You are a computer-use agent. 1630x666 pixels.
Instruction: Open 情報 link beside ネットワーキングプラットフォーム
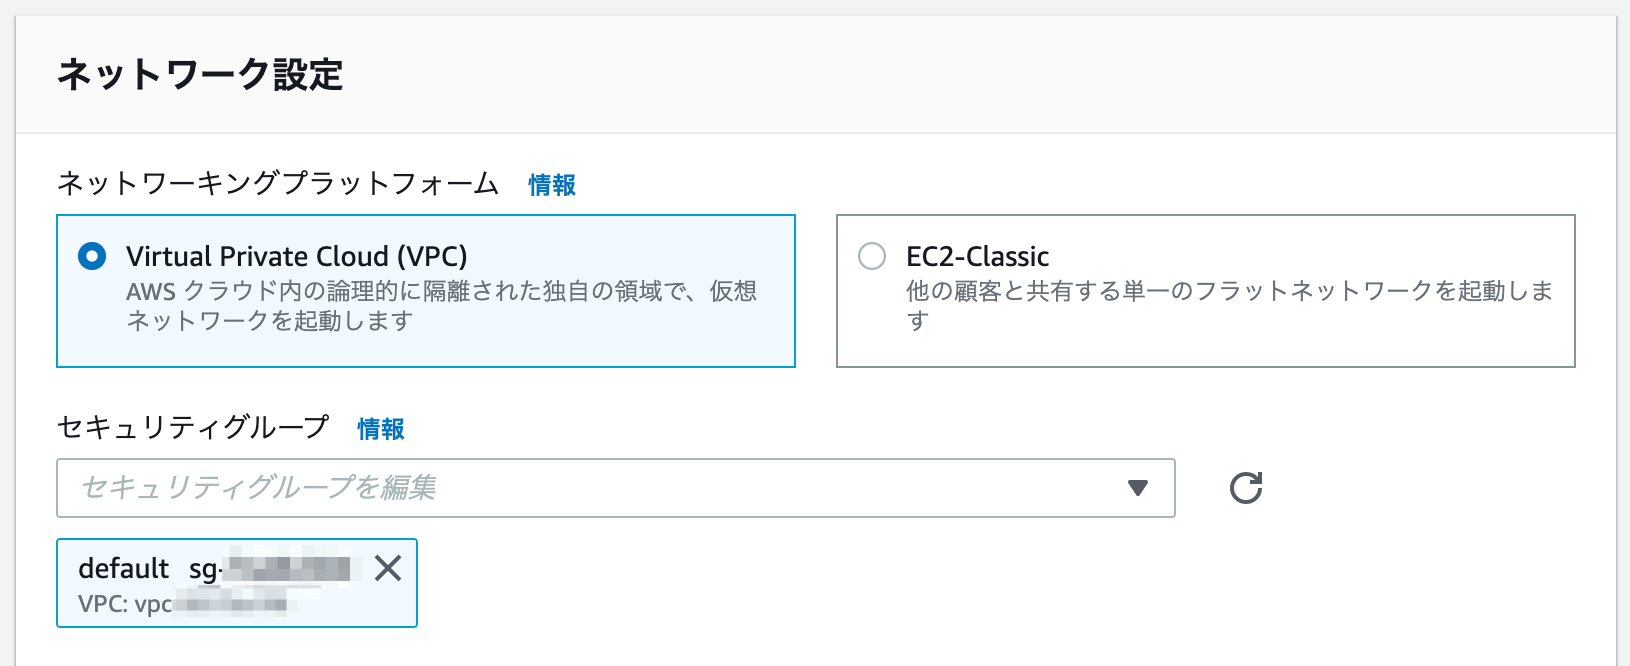tap(552, 185)
